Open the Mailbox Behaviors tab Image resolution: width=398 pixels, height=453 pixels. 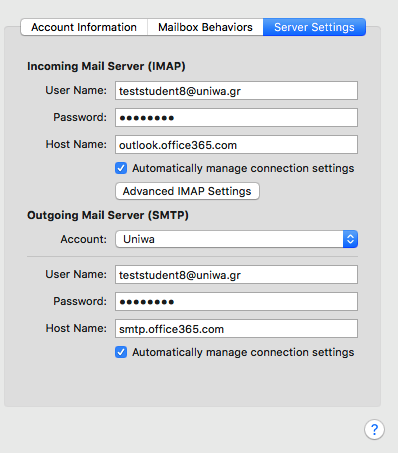click(x=205, y=27)
